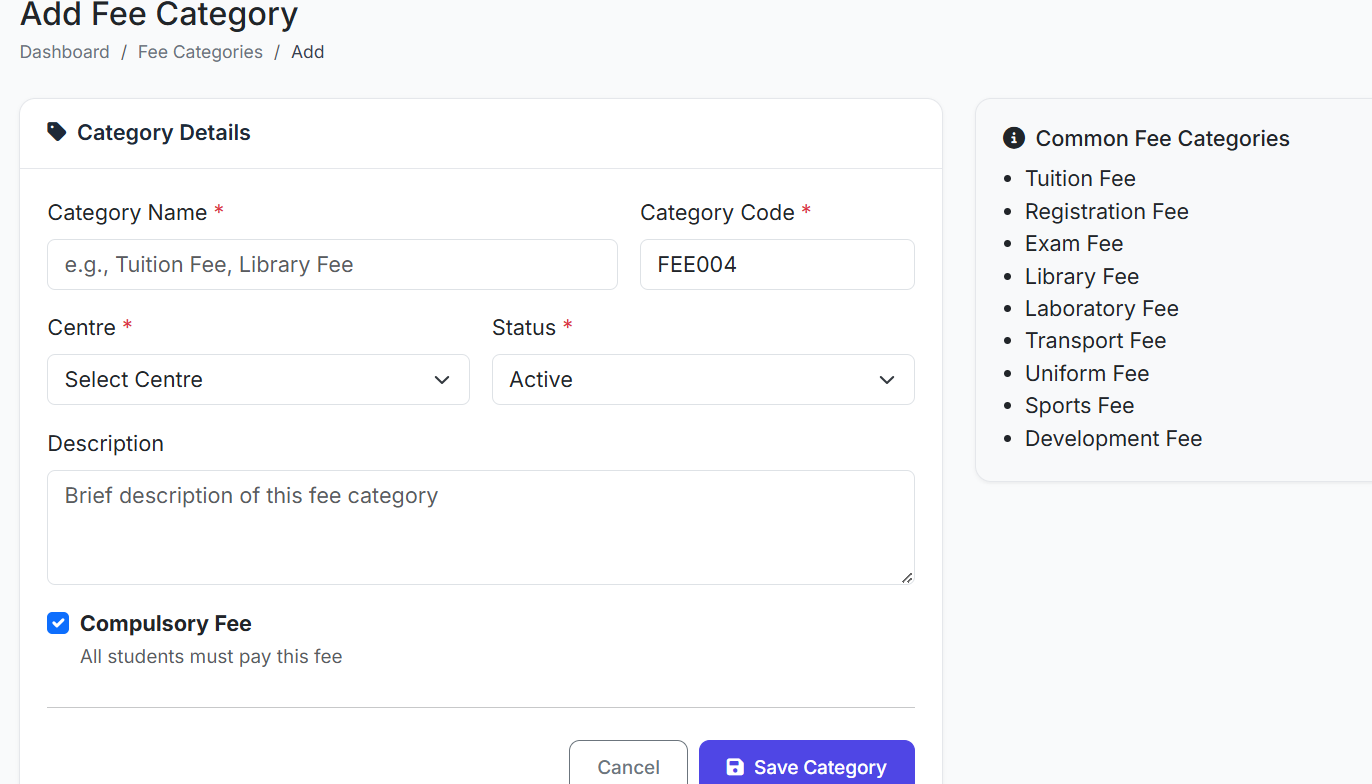This screenshot has height=784, width=1372.
Task: Click the info icon beside Common Fee Categories
Action: coord(1014,138)
